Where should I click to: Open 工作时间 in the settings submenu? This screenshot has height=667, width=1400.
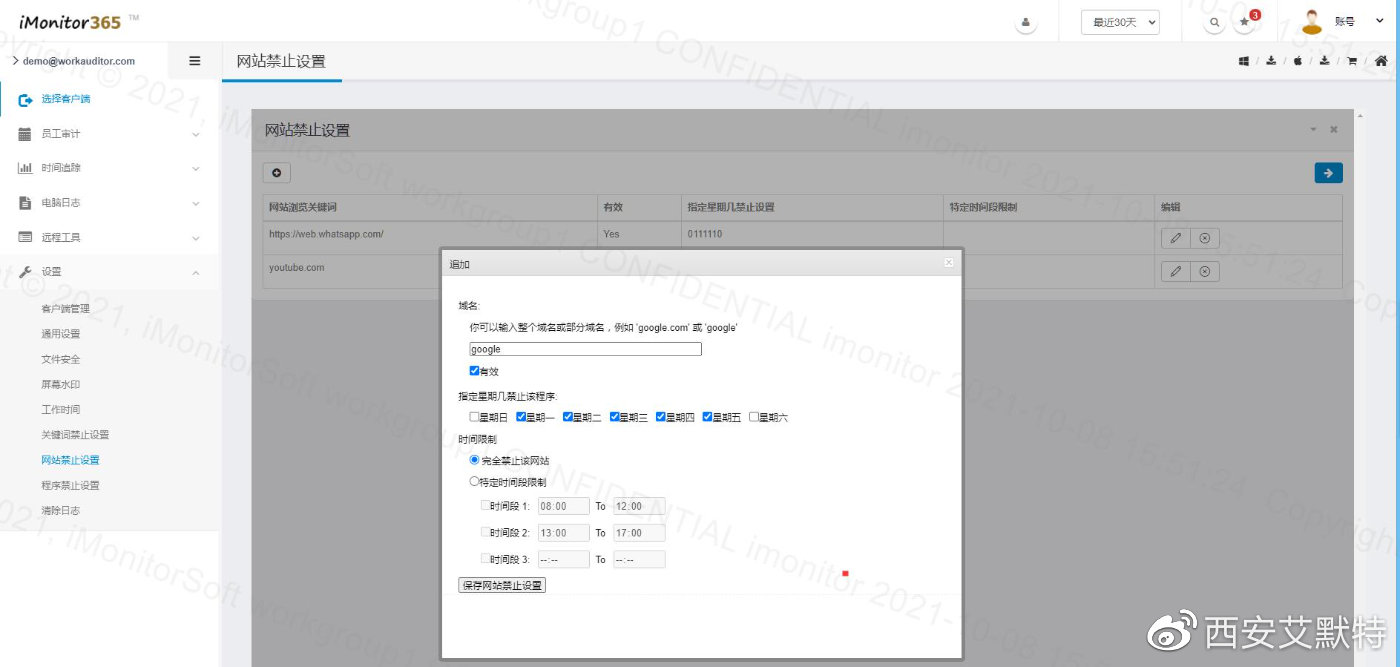point(60,409)
